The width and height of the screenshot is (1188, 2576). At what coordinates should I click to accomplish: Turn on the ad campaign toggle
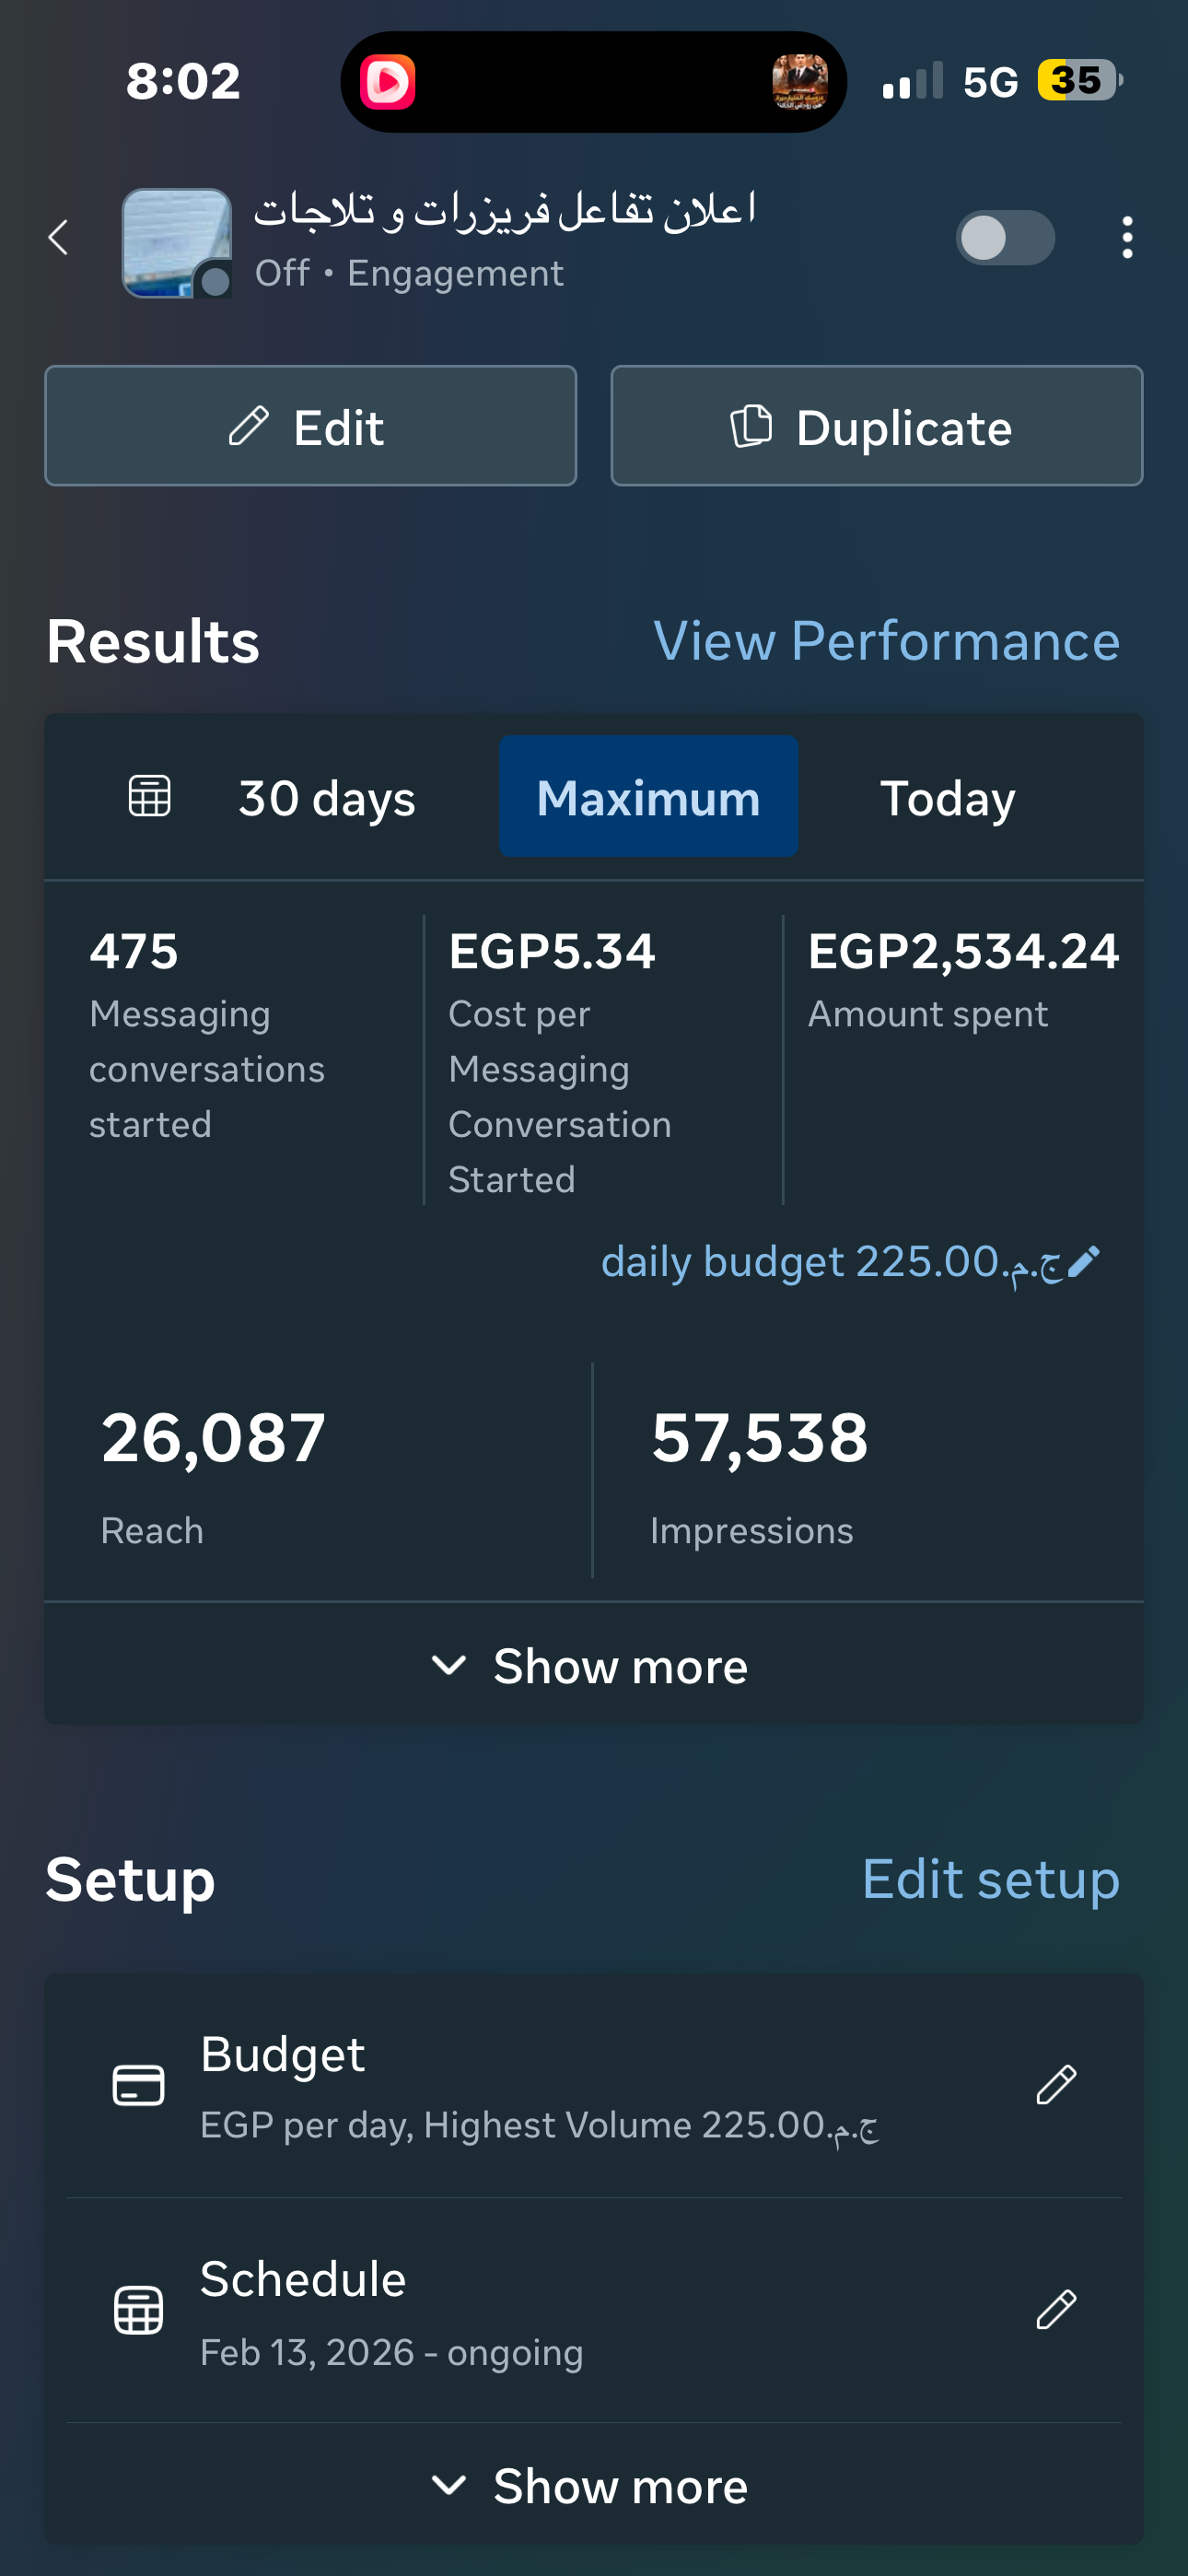1004,238
